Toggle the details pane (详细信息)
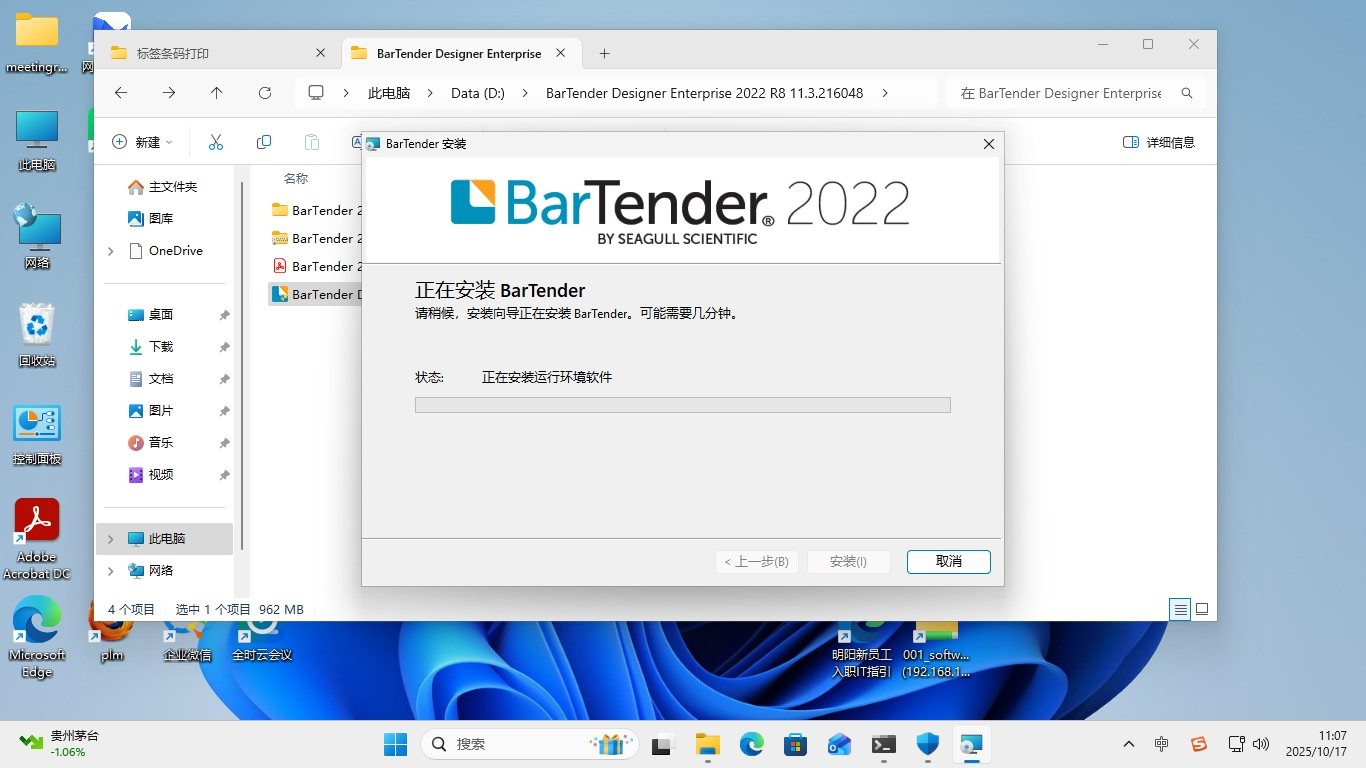Viewport: 1366px width, 768px height. click(1159, 142)
